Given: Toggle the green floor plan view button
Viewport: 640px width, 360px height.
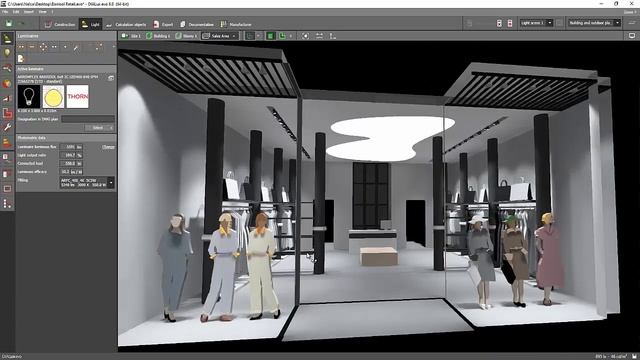Looking at the screenshot, I should coord(270,36).
